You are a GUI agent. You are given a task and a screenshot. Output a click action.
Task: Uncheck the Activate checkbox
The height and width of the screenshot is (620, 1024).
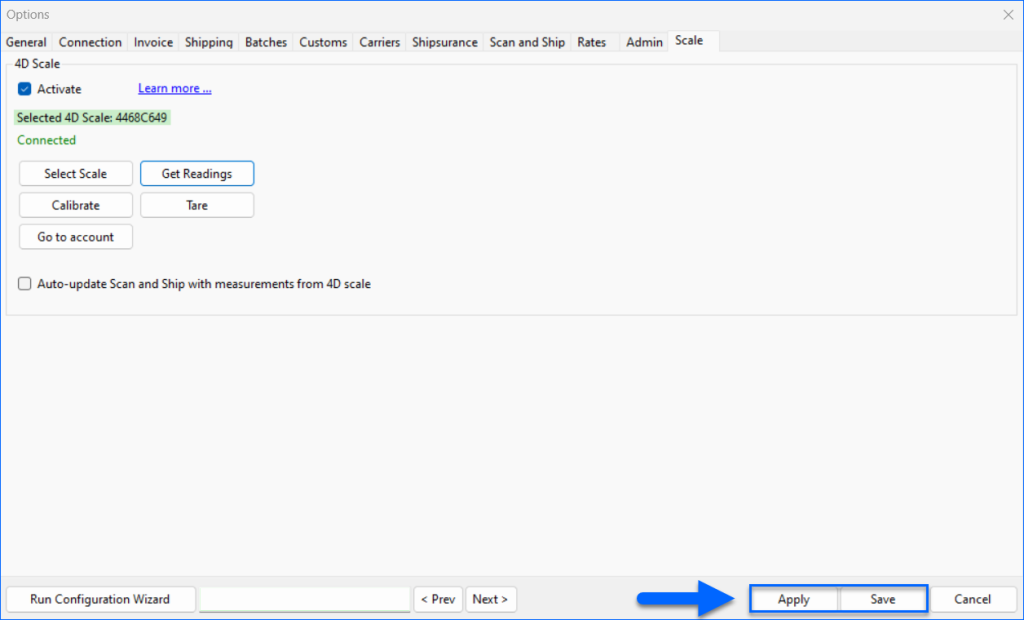pos(24,88)
